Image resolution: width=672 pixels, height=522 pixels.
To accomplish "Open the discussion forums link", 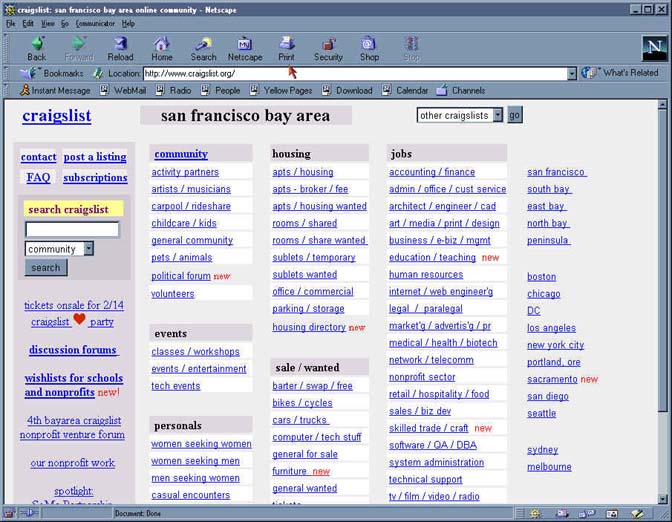I will point(73,350).
